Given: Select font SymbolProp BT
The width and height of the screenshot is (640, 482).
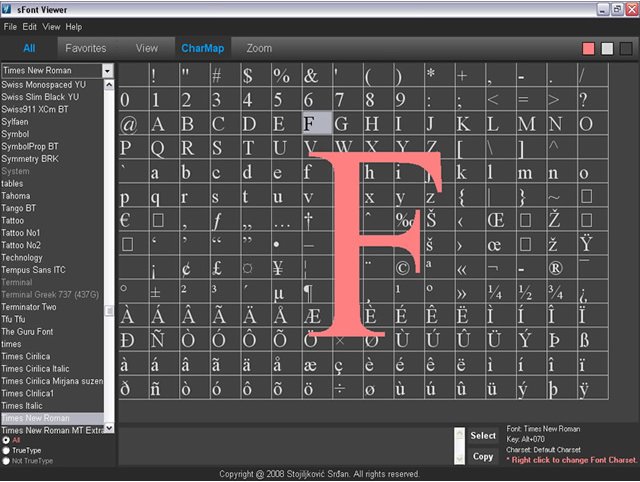Looking at the screenshot, I should coord(52,147).
